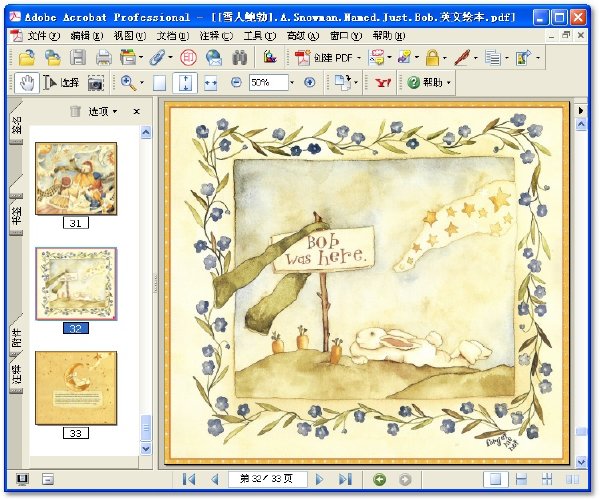Click the Create PDF button
The image size is (600, 501).
click(x=324, y=58)
